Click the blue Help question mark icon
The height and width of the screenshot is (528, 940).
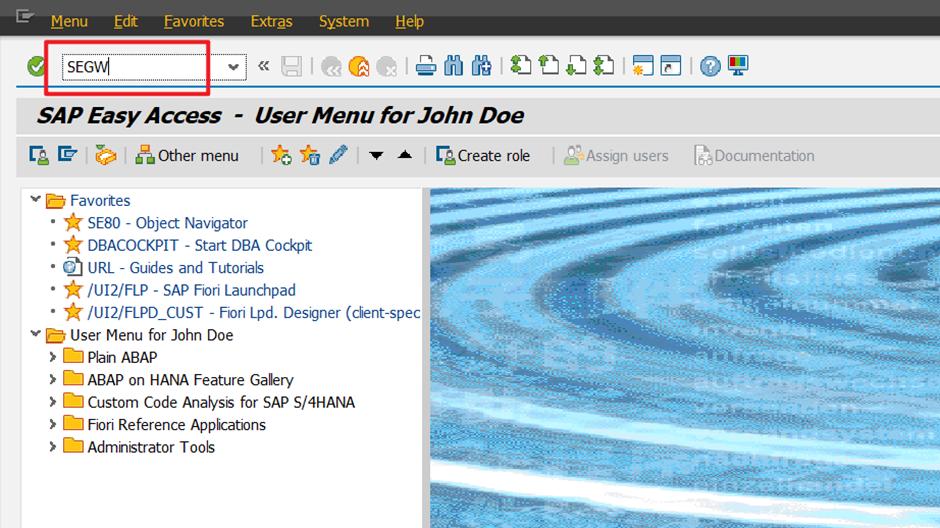(710, 66)
